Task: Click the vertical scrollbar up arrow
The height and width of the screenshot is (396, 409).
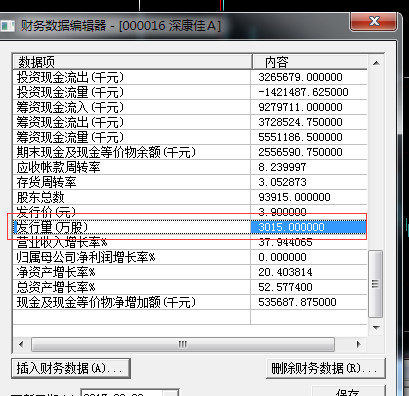Action: point(376,63)
